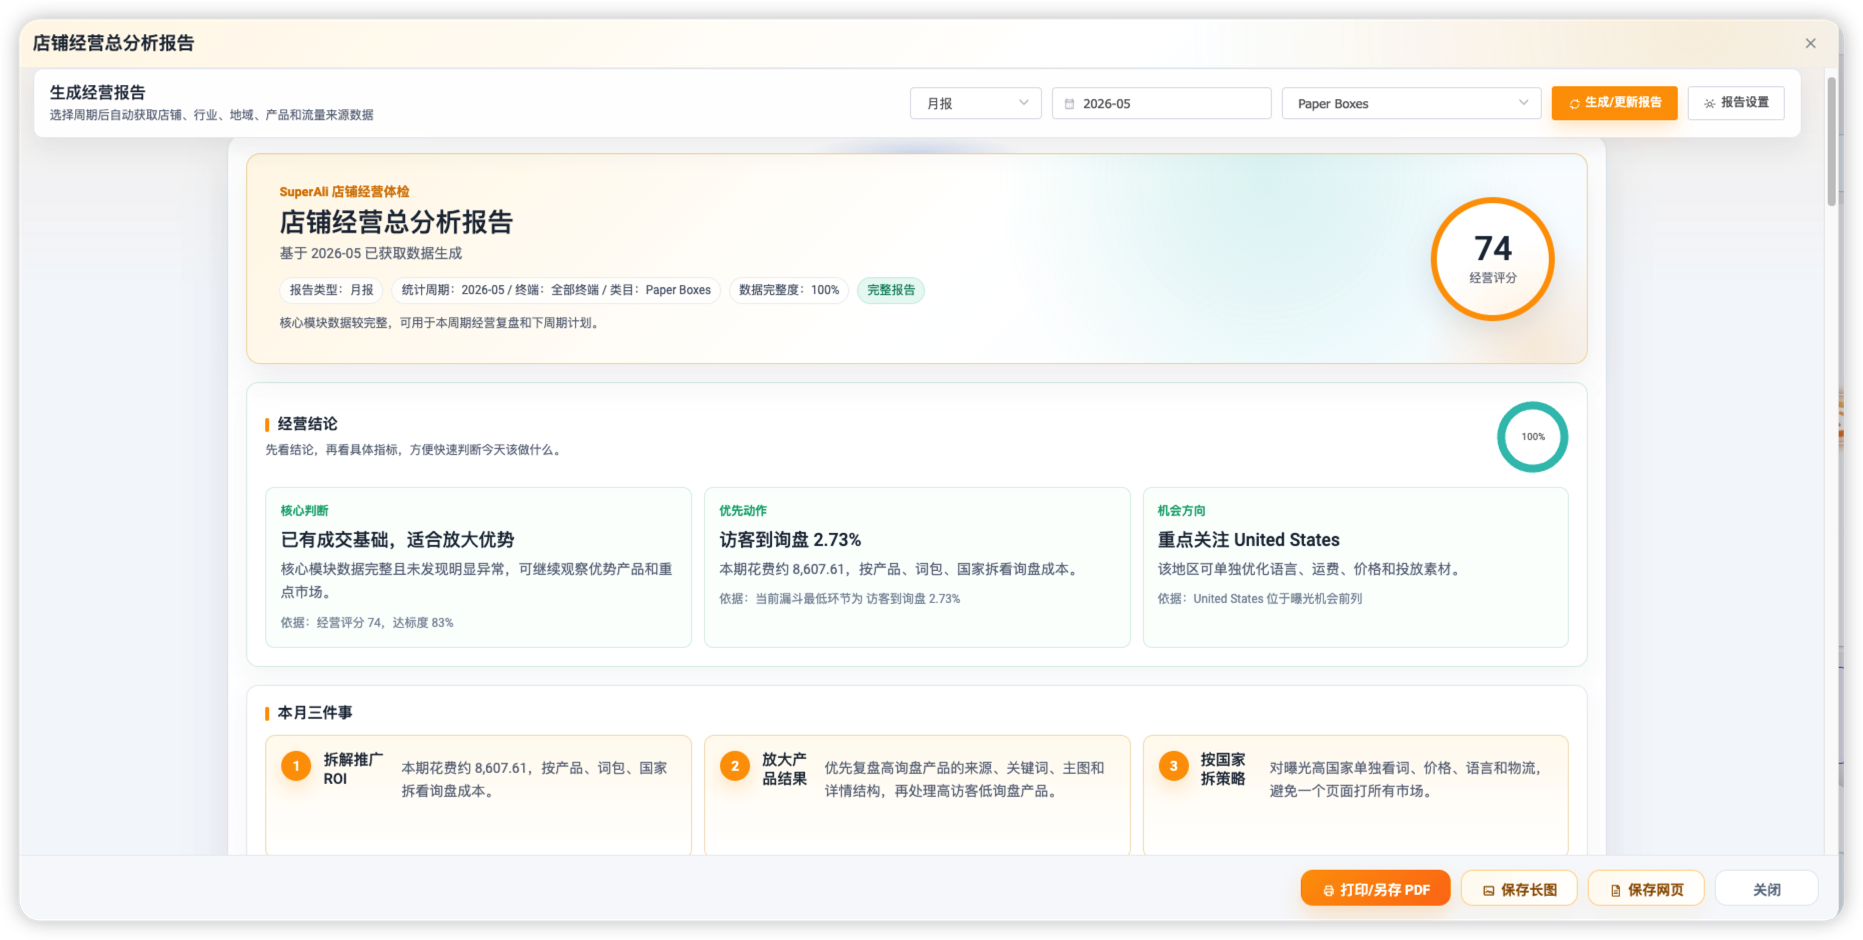Click the 完整报告 green tag
This screenshot has height=940, width=1863.
pyautogui.click(x=890, y=290)
